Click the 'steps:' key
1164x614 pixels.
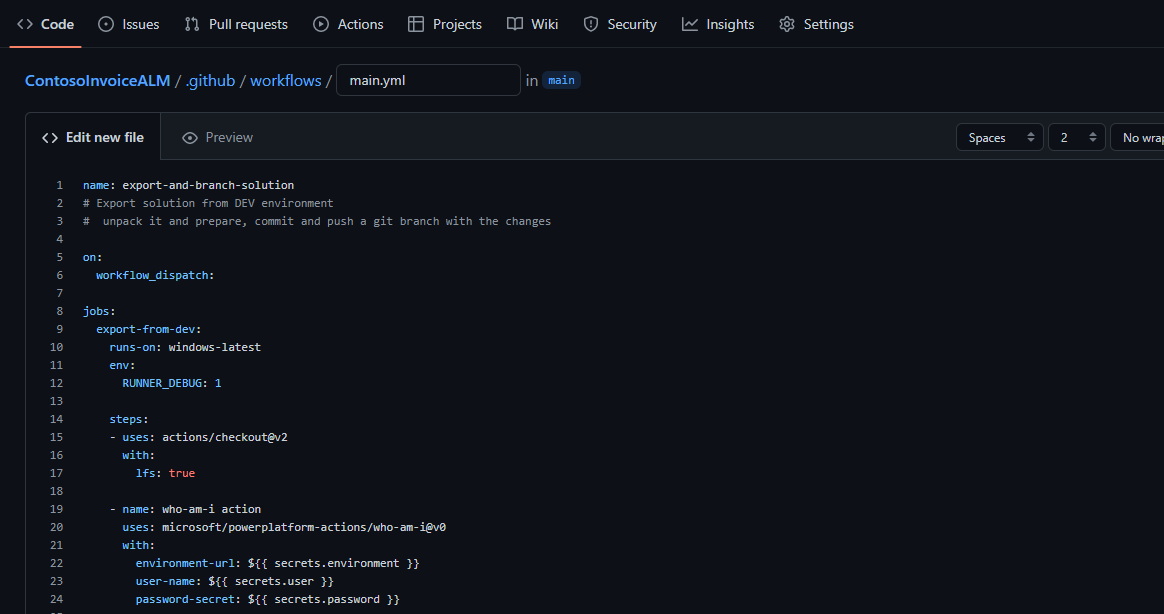pos(129,419)
